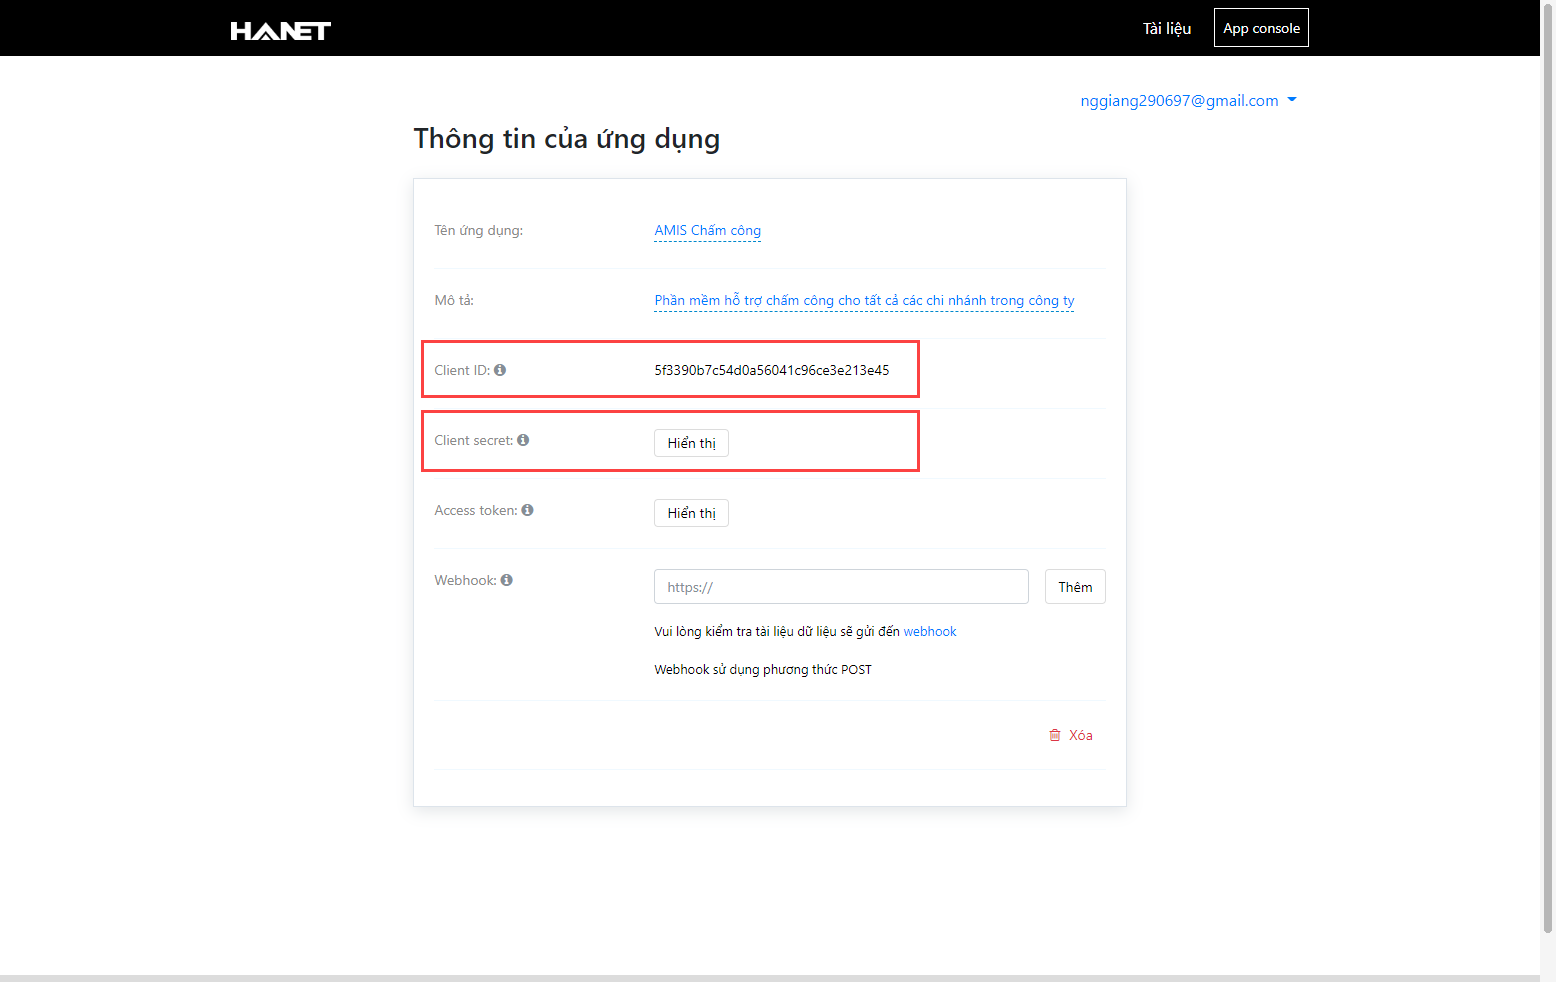Click the Thêm webhook button
Screen dimensions: 1556x982
(x=1075, y=587)
